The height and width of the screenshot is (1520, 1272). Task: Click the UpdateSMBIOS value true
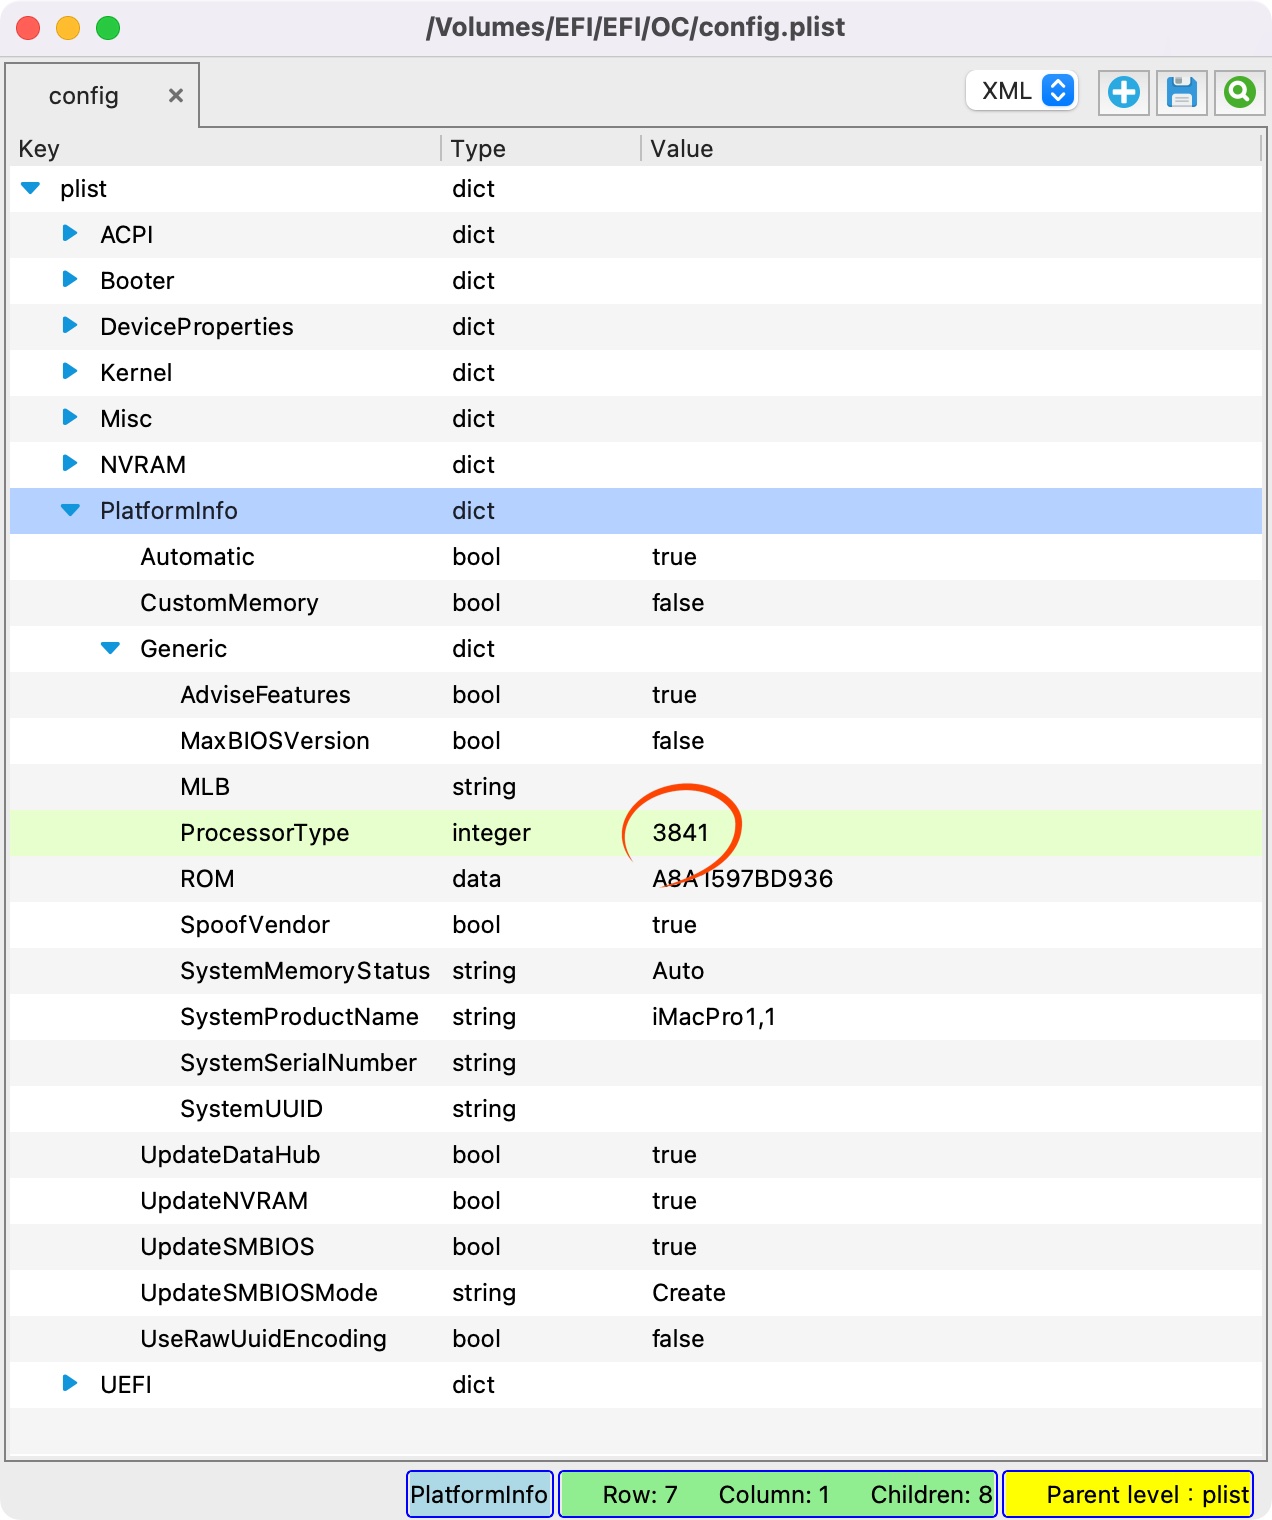coord(674,1247)
